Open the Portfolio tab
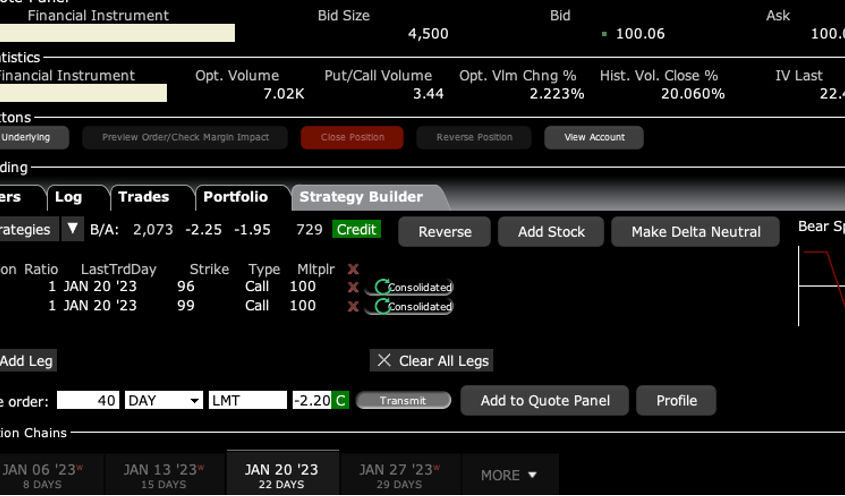 (x=235, y=197)
